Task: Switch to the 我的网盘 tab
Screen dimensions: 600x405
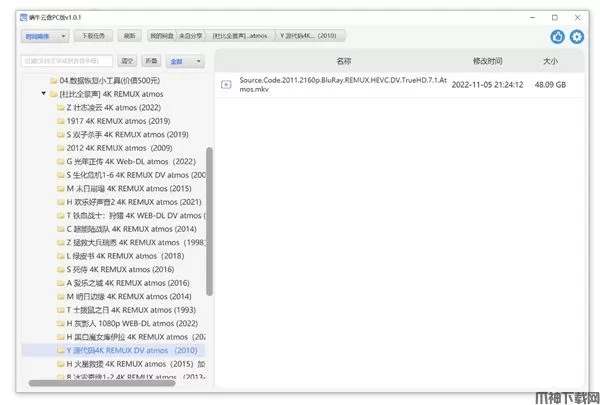Action: (x=162, y=36)
